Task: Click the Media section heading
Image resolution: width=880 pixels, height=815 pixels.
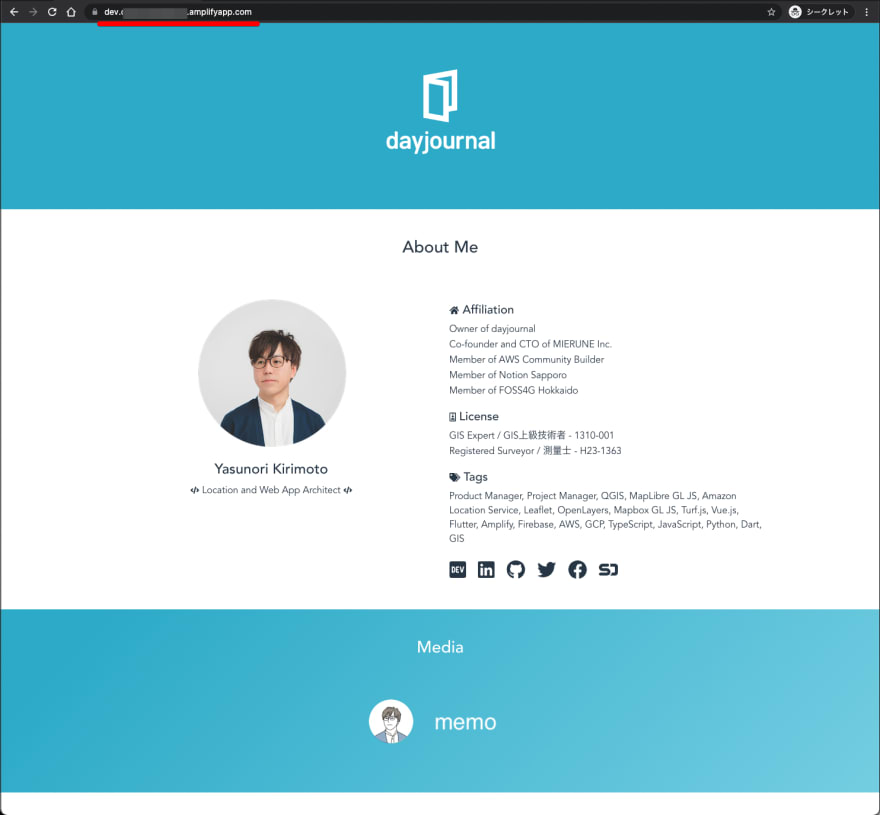Action: (440, 647)
